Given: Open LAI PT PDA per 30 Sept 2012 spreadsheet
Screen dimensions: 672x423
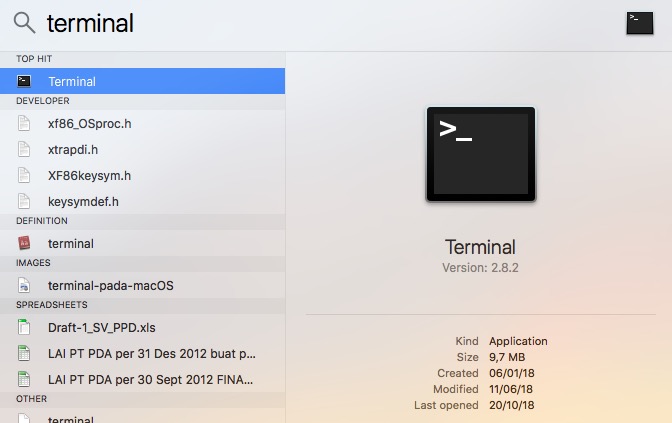Looking at the screenshot, I should coord(150,379).
